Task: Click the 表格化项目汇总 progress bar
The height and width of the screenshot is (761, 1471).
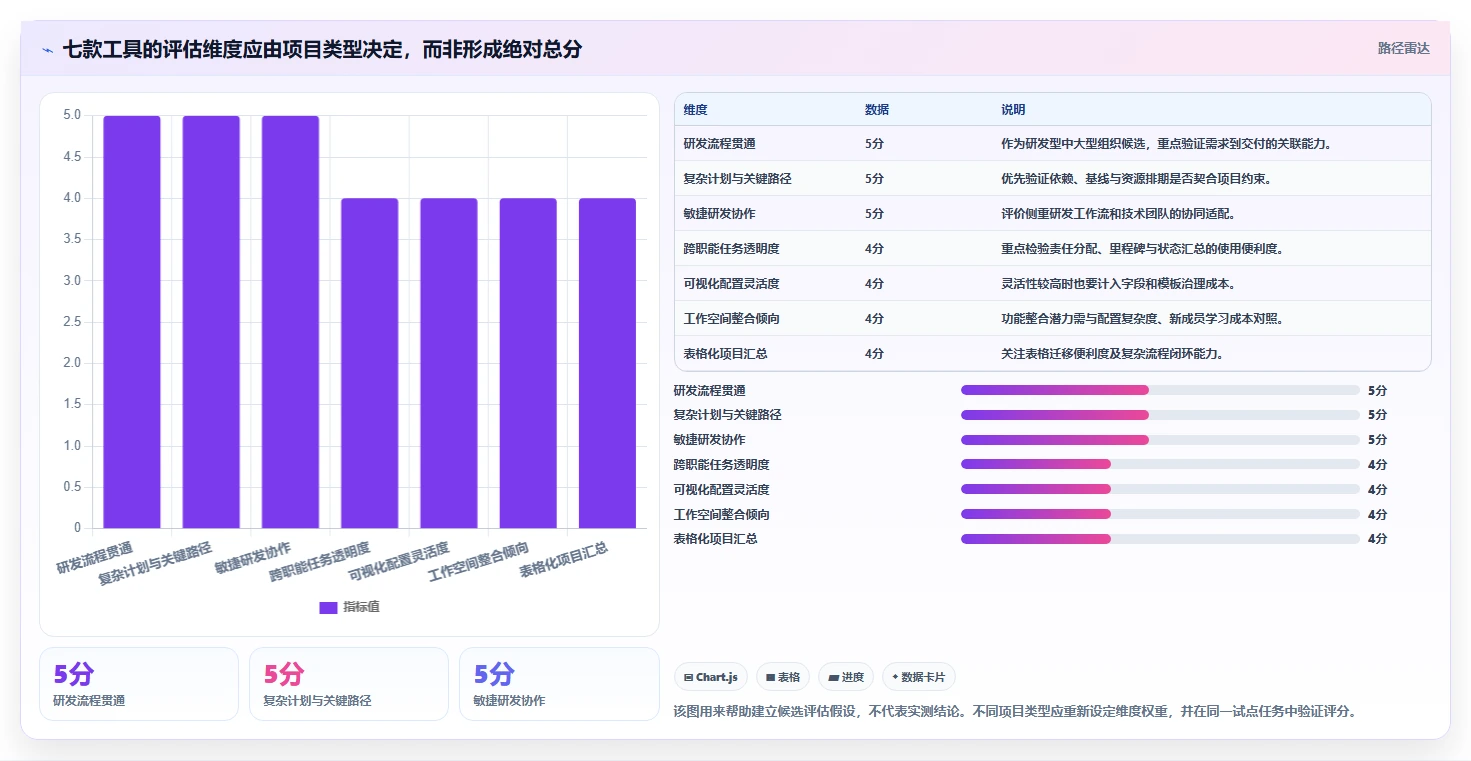Action: 1160,539
